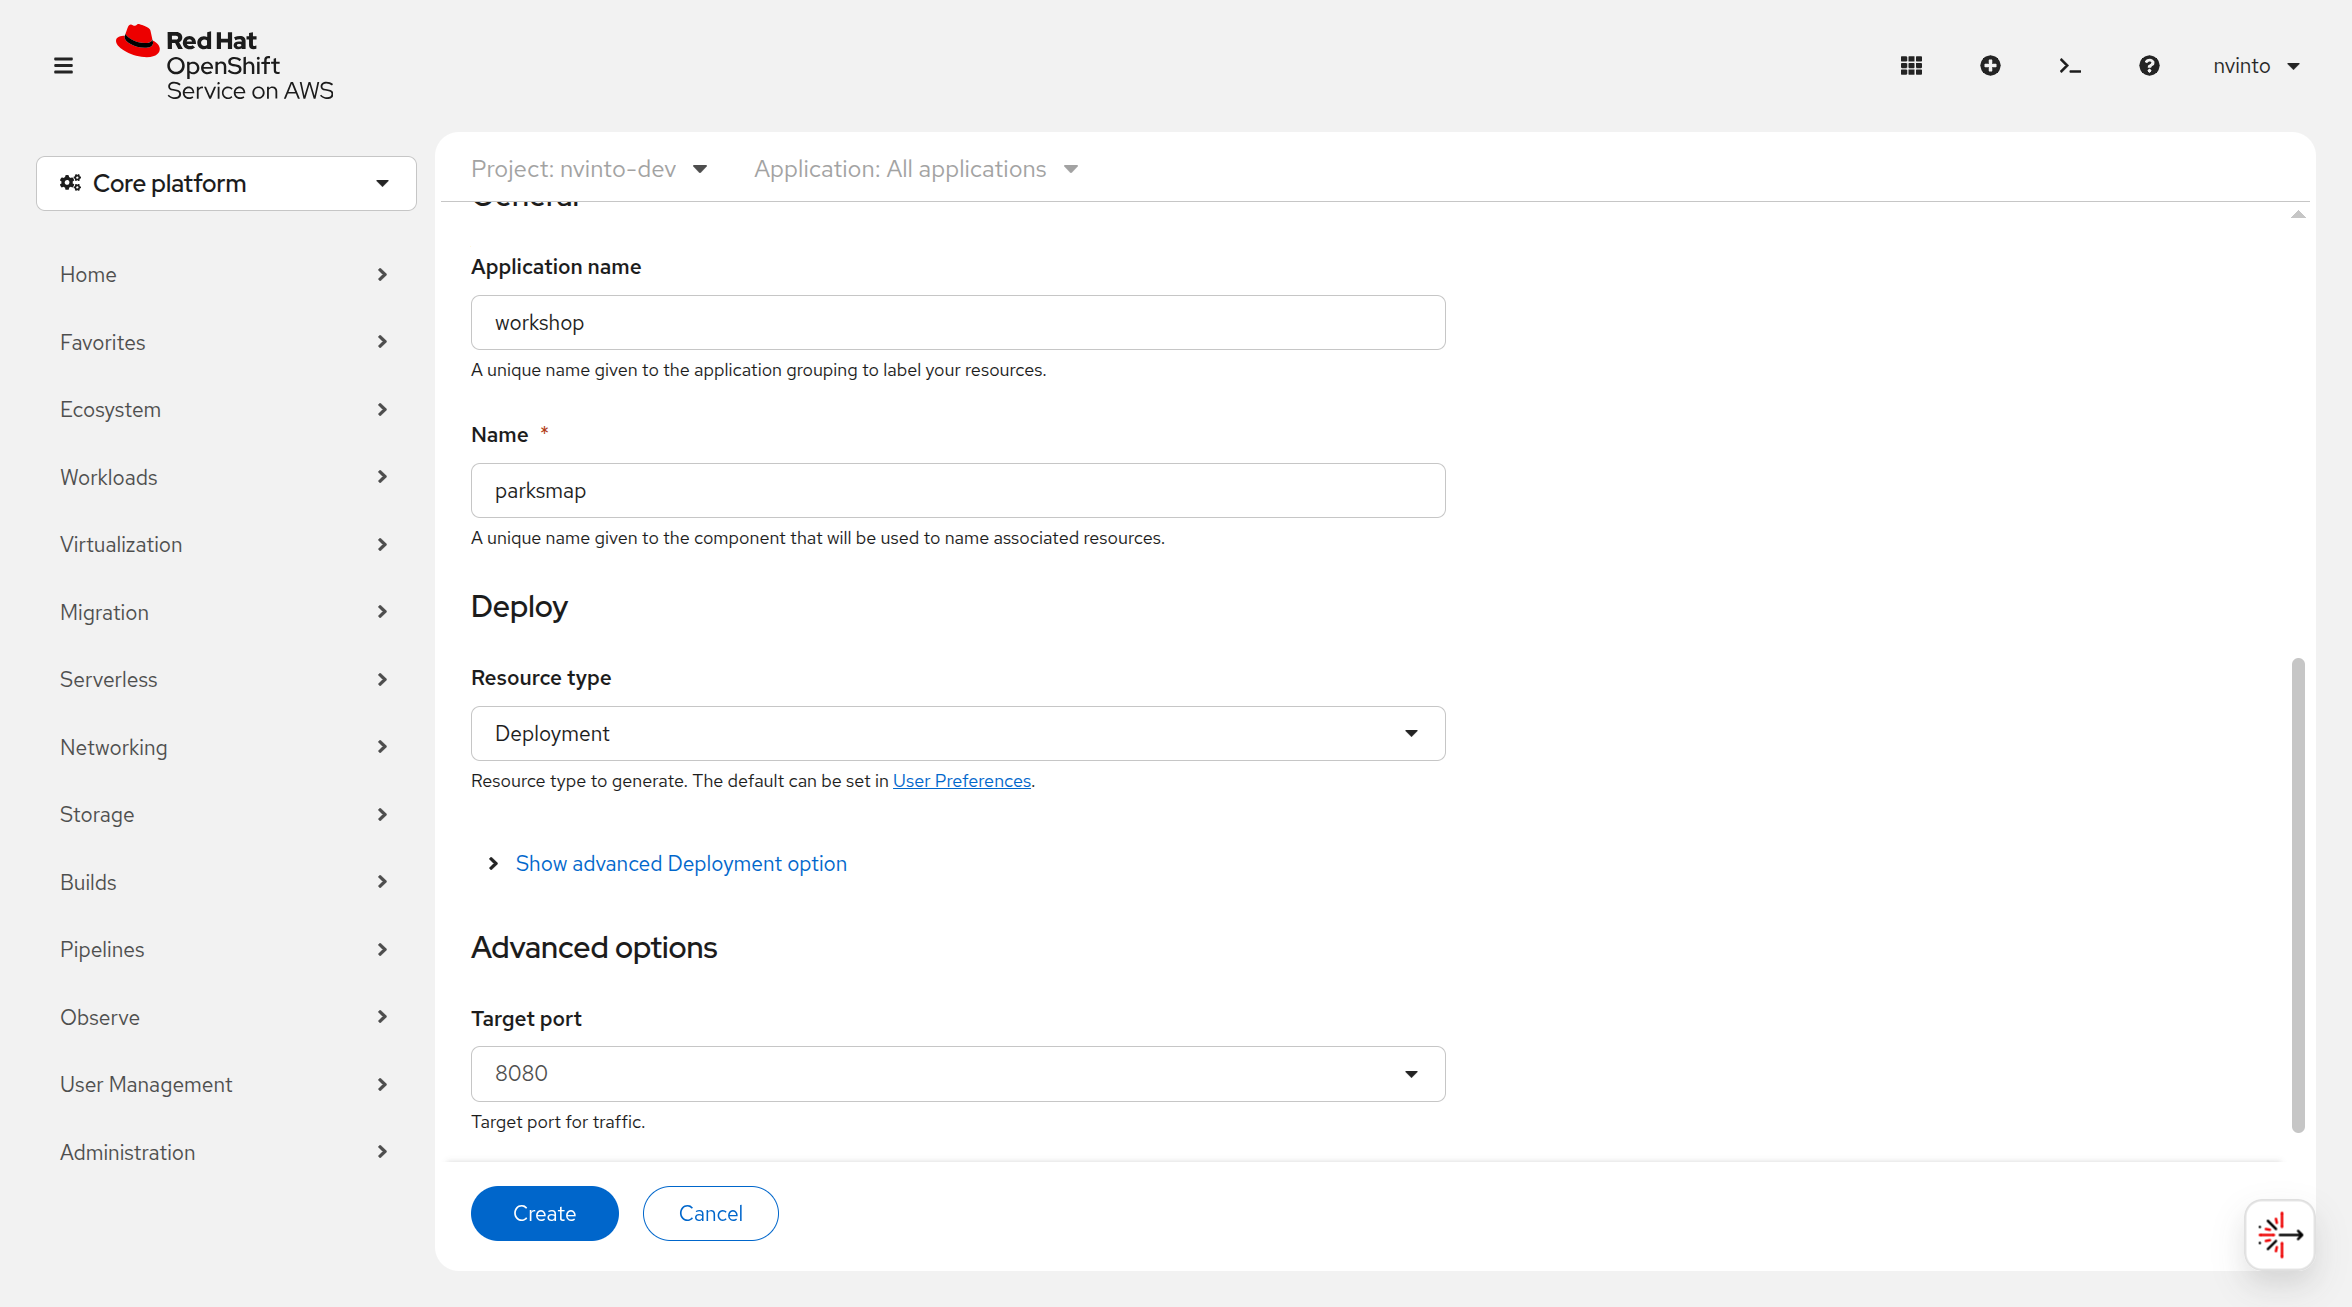Click the Builds chevron arrow
The height and width of the screenshot is (1307, 2352).
tap(382, 882)
